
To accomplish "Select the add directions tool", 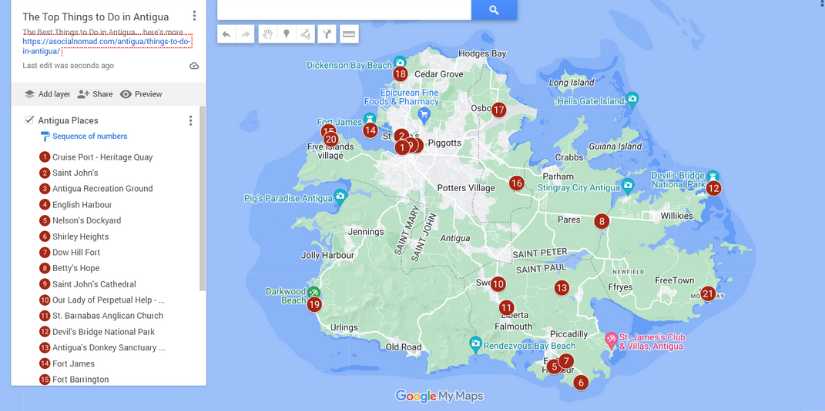I will pos(327,34).
